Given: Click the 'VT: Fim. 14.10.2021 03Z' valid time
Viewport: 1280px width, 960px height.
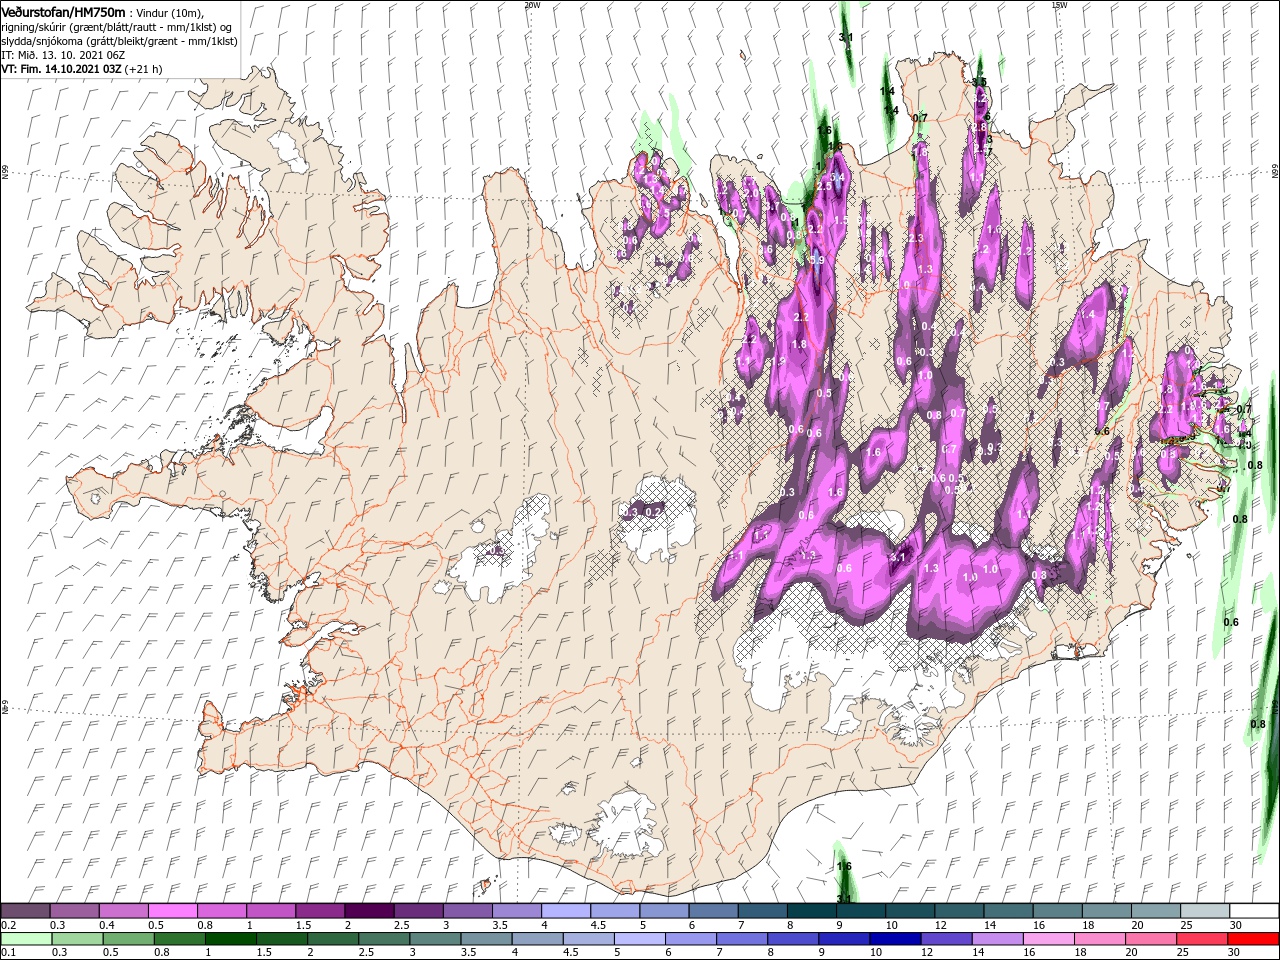Looking at the screenshot, I should click(x=61, y=69).
